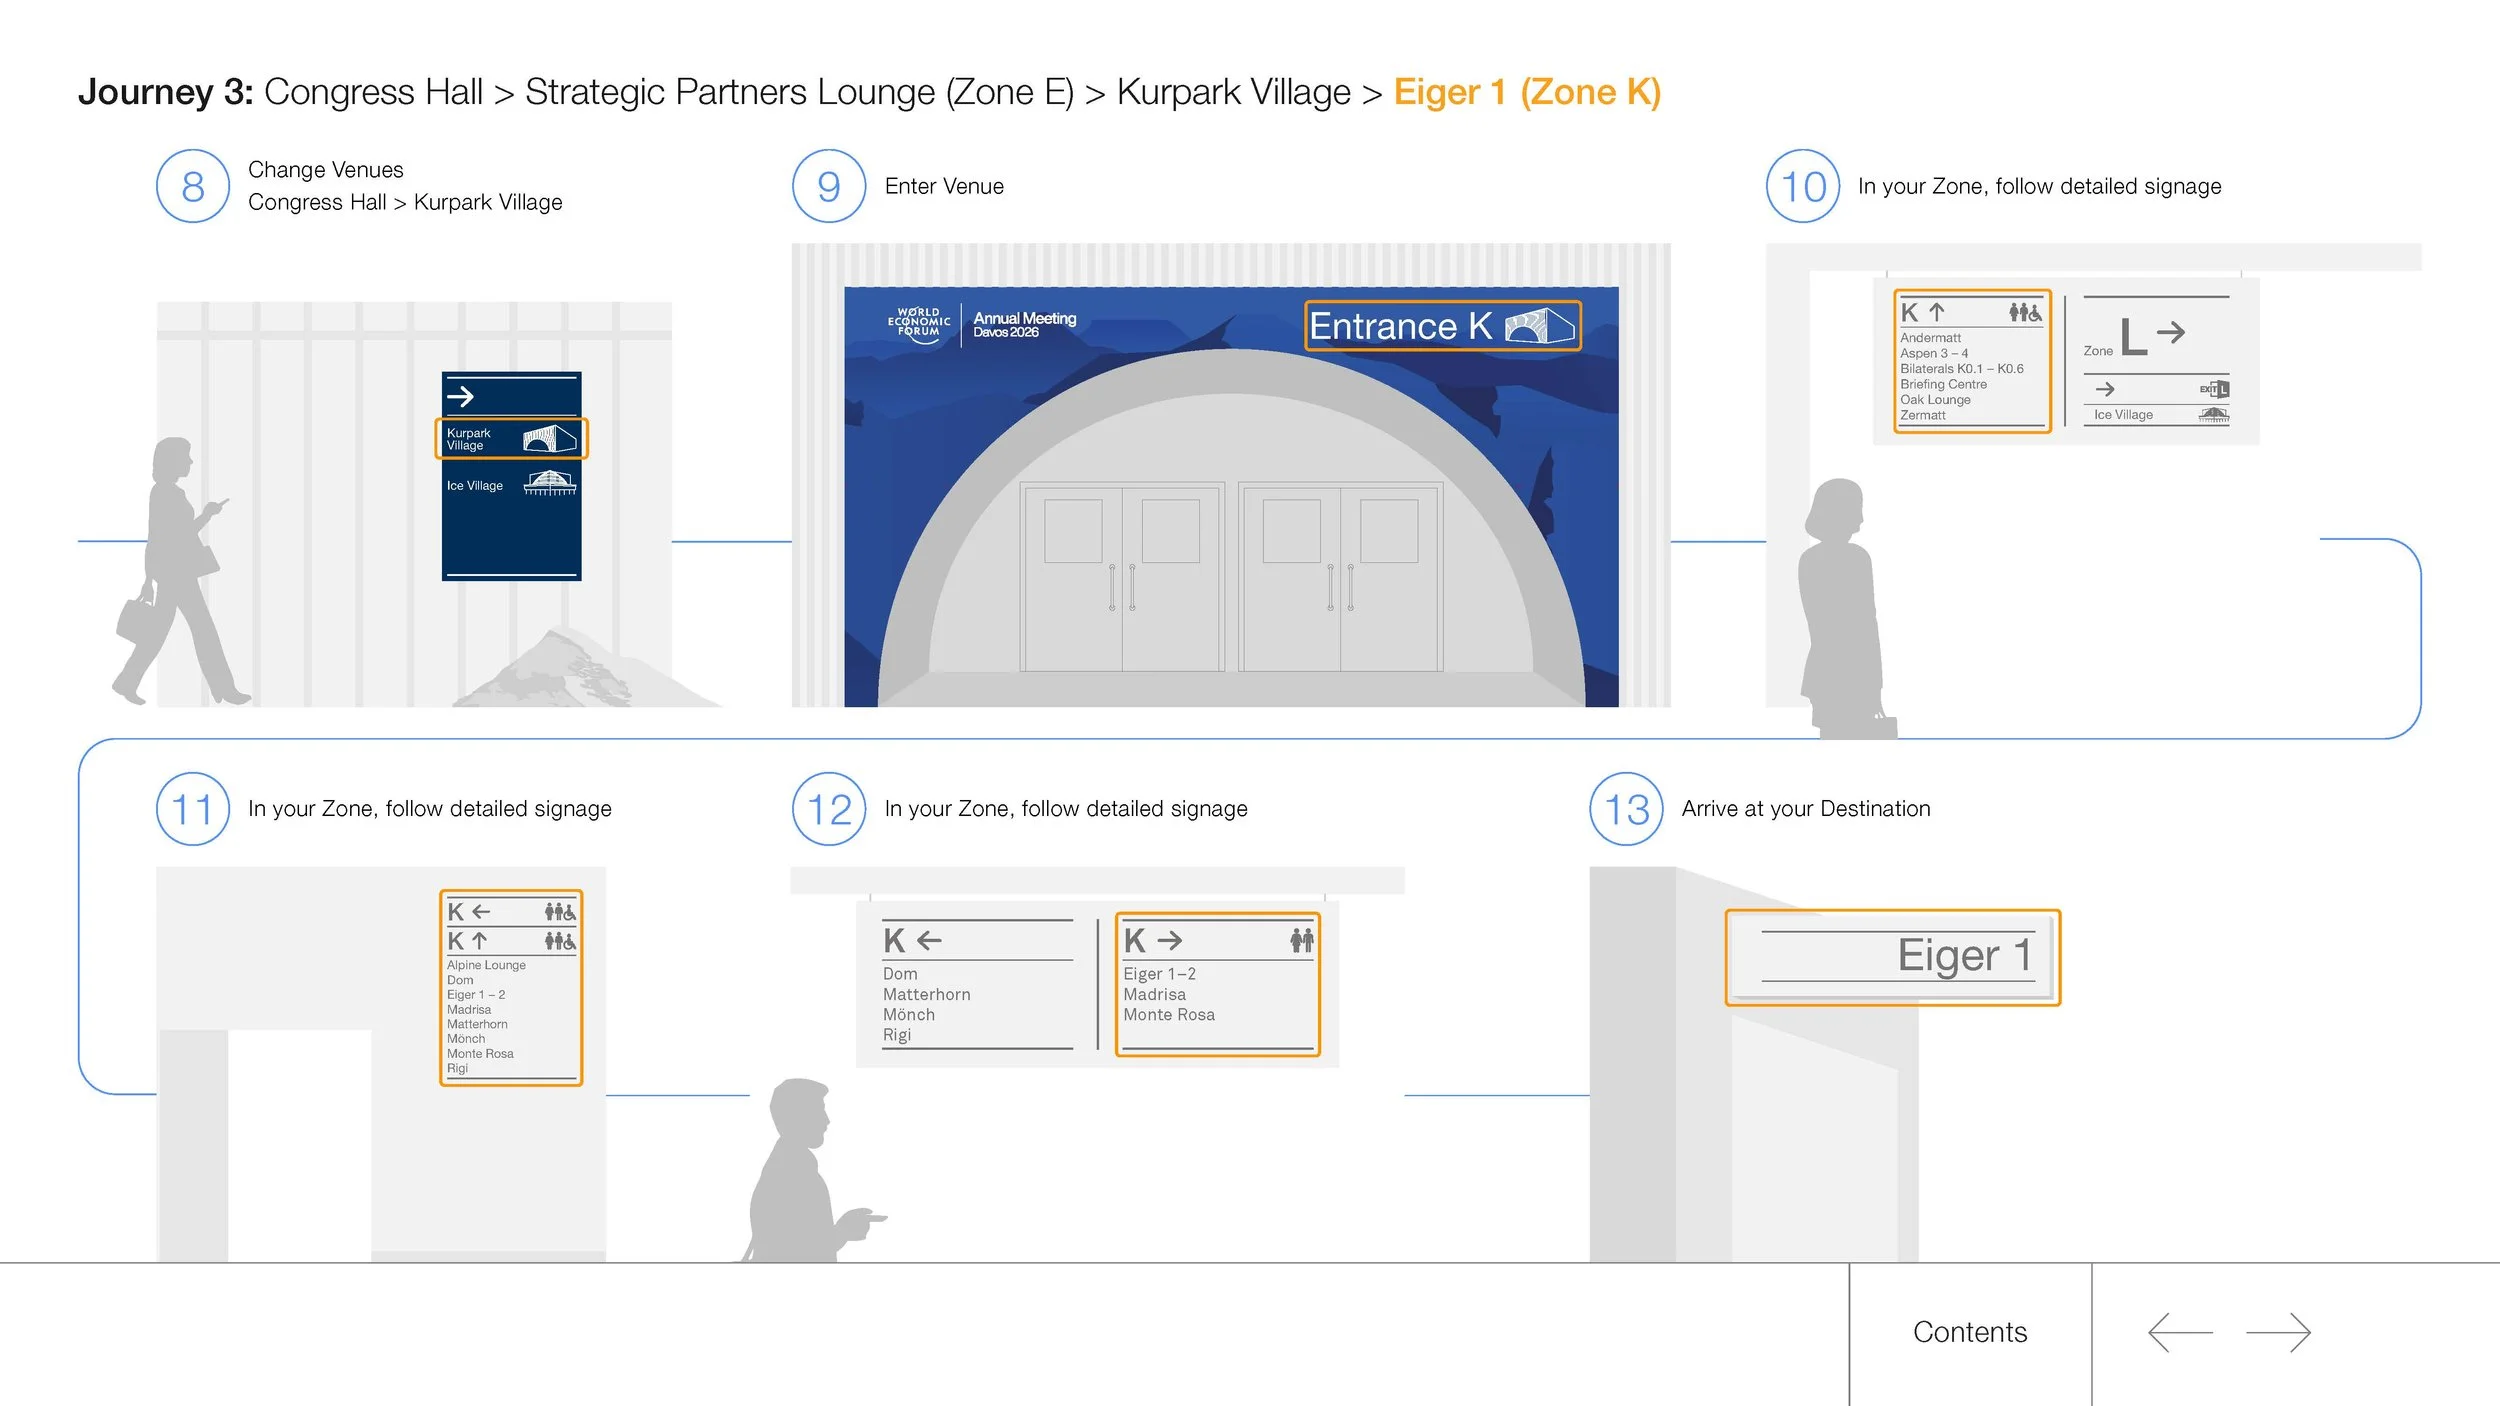
Task: Click 'Bilaterals K0.1 – K0.6' text
Action: coord(1961,368)
